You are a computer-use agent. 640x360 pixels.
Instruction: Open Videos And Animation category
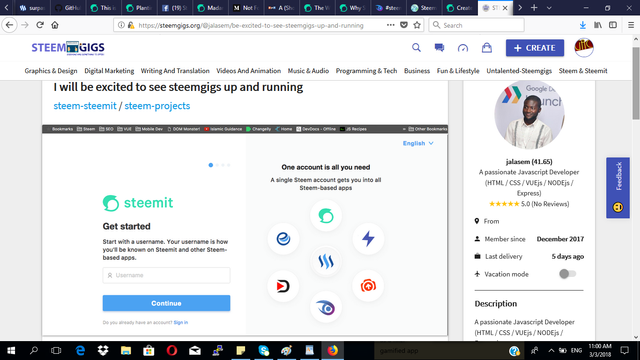(249, 71)
